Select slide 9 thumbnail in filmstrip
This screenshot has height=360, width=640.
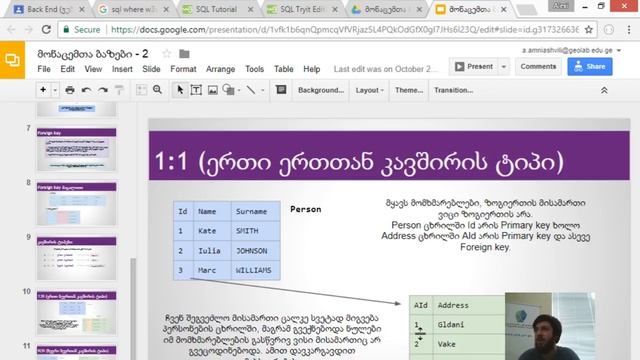point(77,258)
